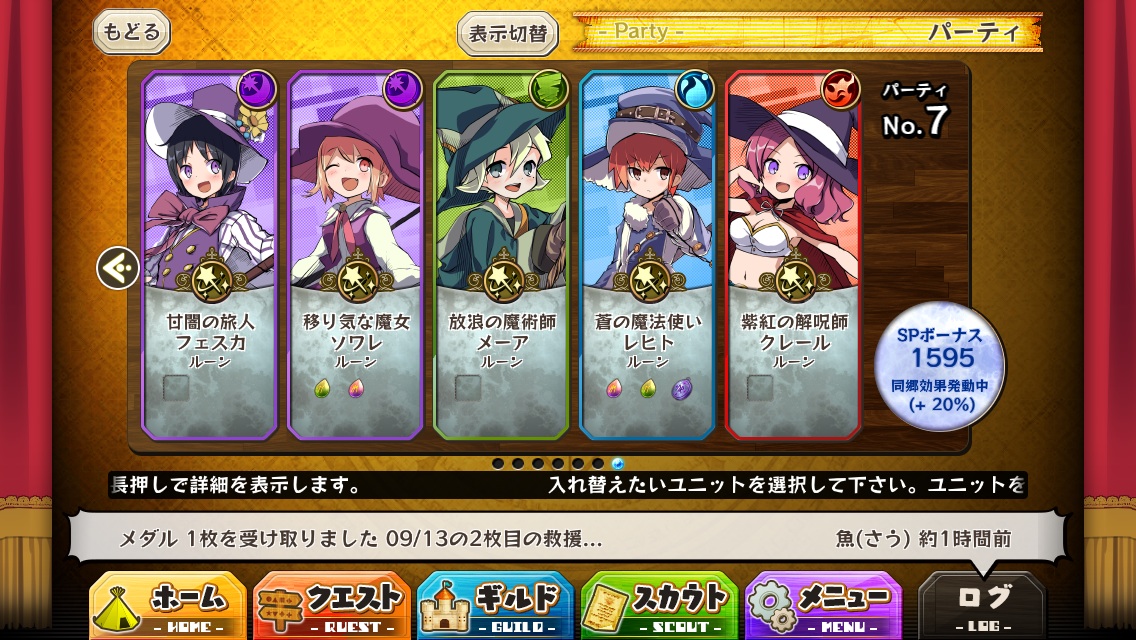The width and height of the screenshot is (1136, 640).
Task: Select empty rune slot on フェスカ card
Action: 176,388
